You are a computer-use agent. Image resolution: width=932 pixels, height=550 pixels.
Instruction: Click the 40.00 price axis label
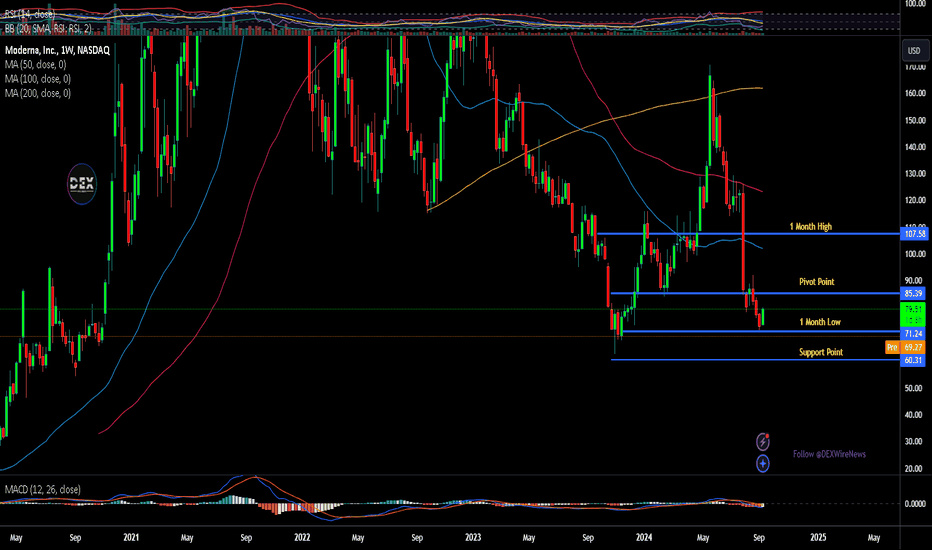coord(914,415)
